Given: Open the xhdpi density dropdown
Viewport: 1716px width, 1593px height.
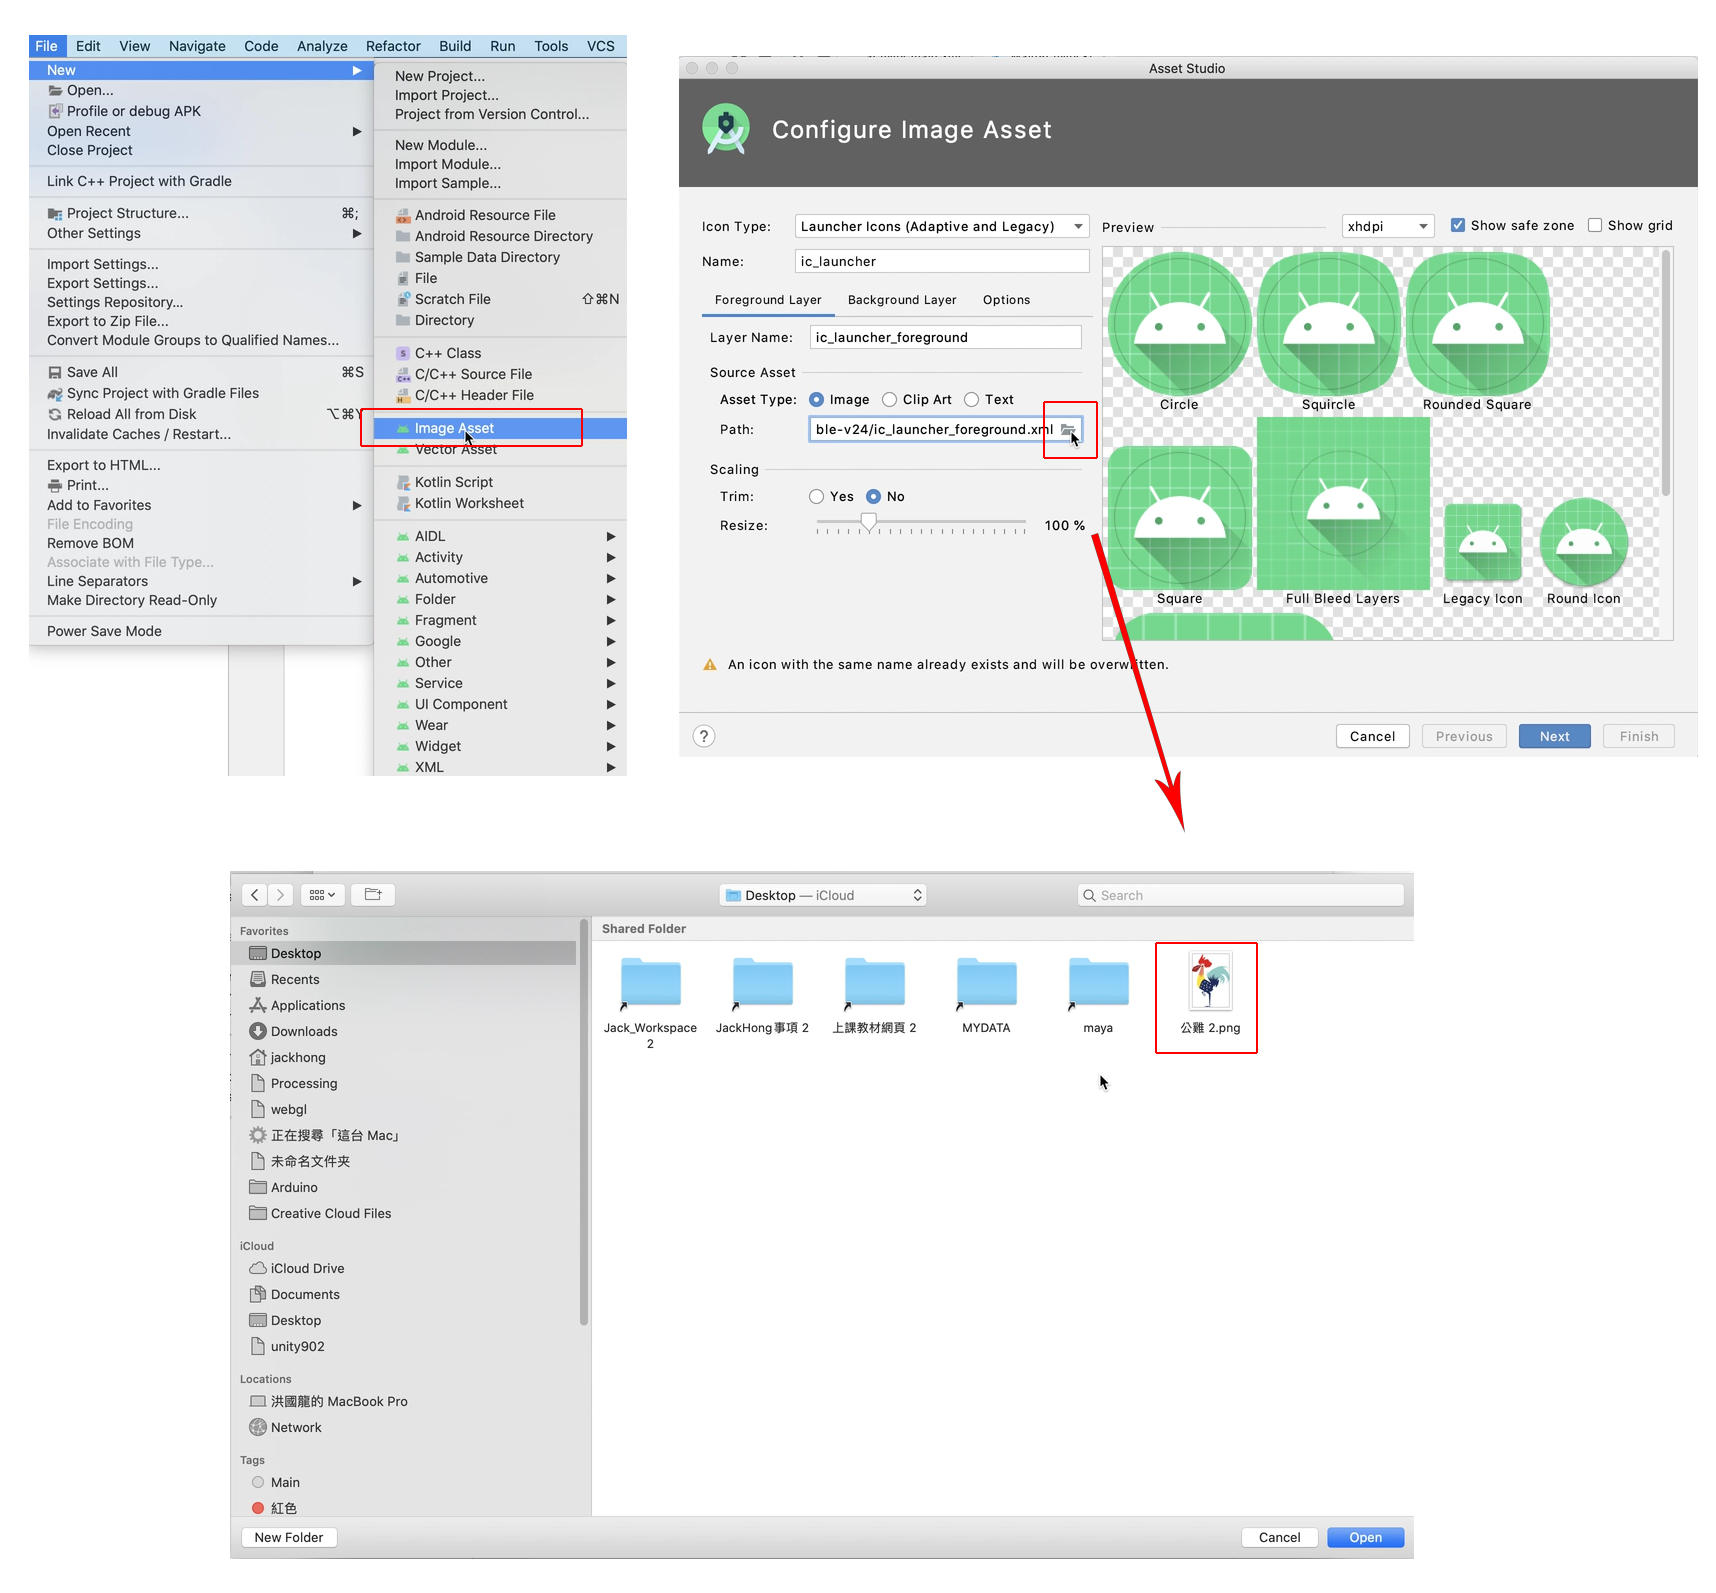Looking at the screenshot, I should pos(1388,226).
